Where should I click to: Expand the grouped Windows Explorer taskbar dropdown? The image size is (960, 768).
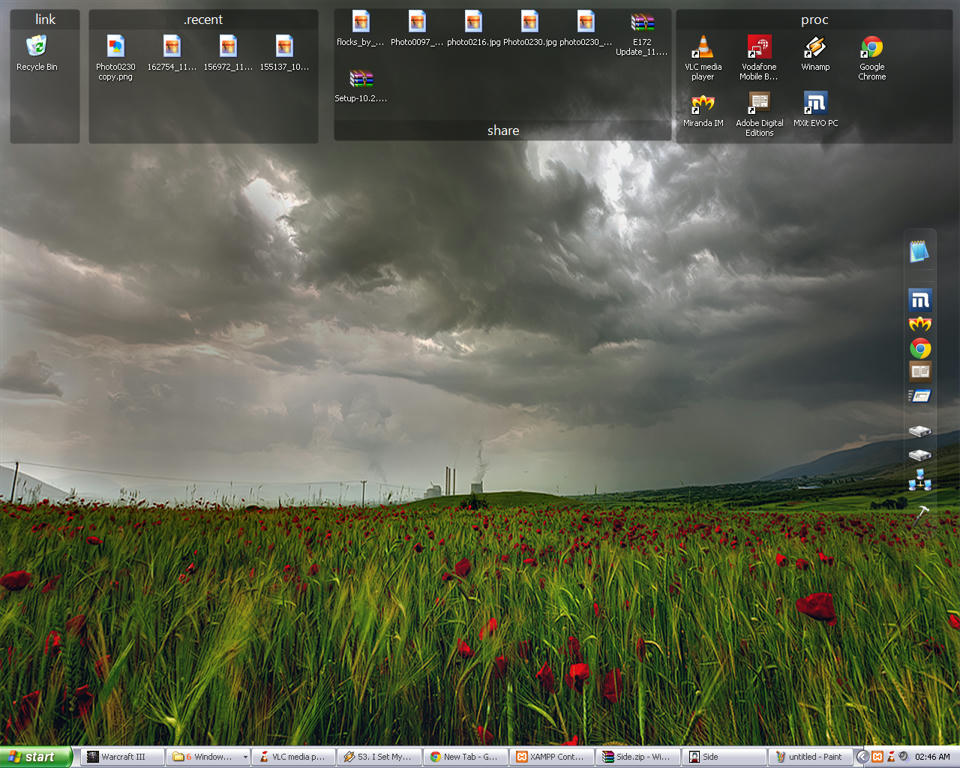[x=246, y=757]
